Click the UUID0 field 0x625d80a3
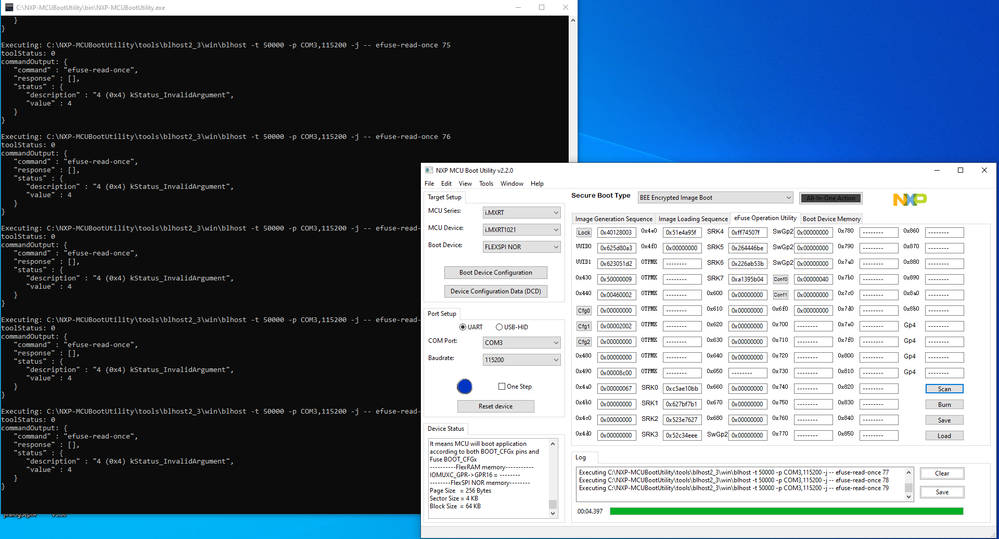Image resolution: width=999 pixels, height=539 pixels. (x=616, y=248)
